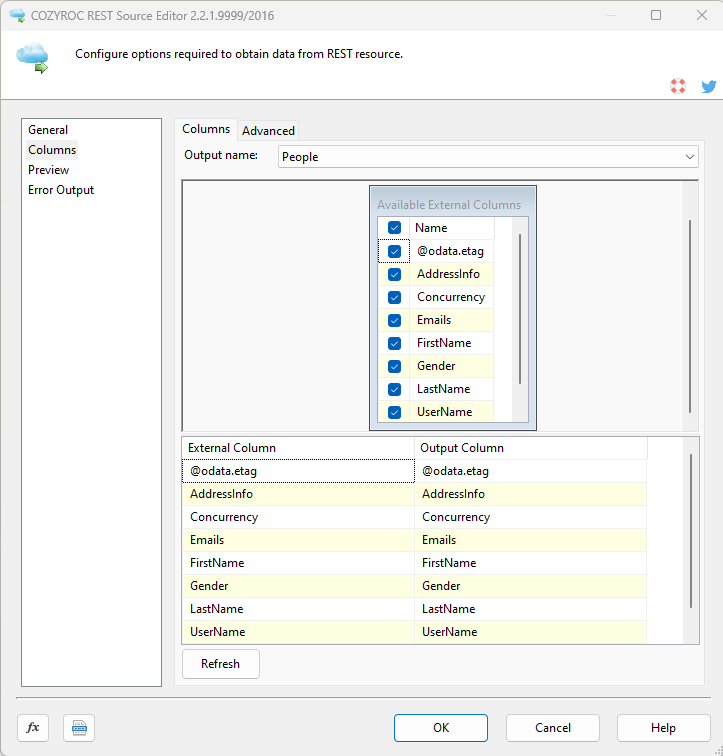Screen dimensions: 723x756
Task: Click the Cancel button
Action: coord(553,728)
